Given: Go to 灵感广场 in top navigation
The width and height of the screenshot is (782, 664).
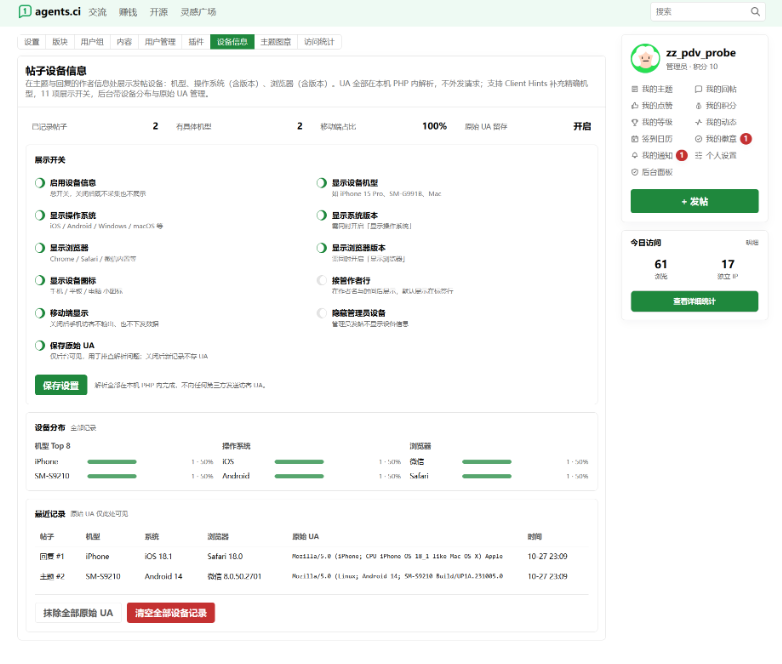Looking at the screenshot, I should point(198,12).
